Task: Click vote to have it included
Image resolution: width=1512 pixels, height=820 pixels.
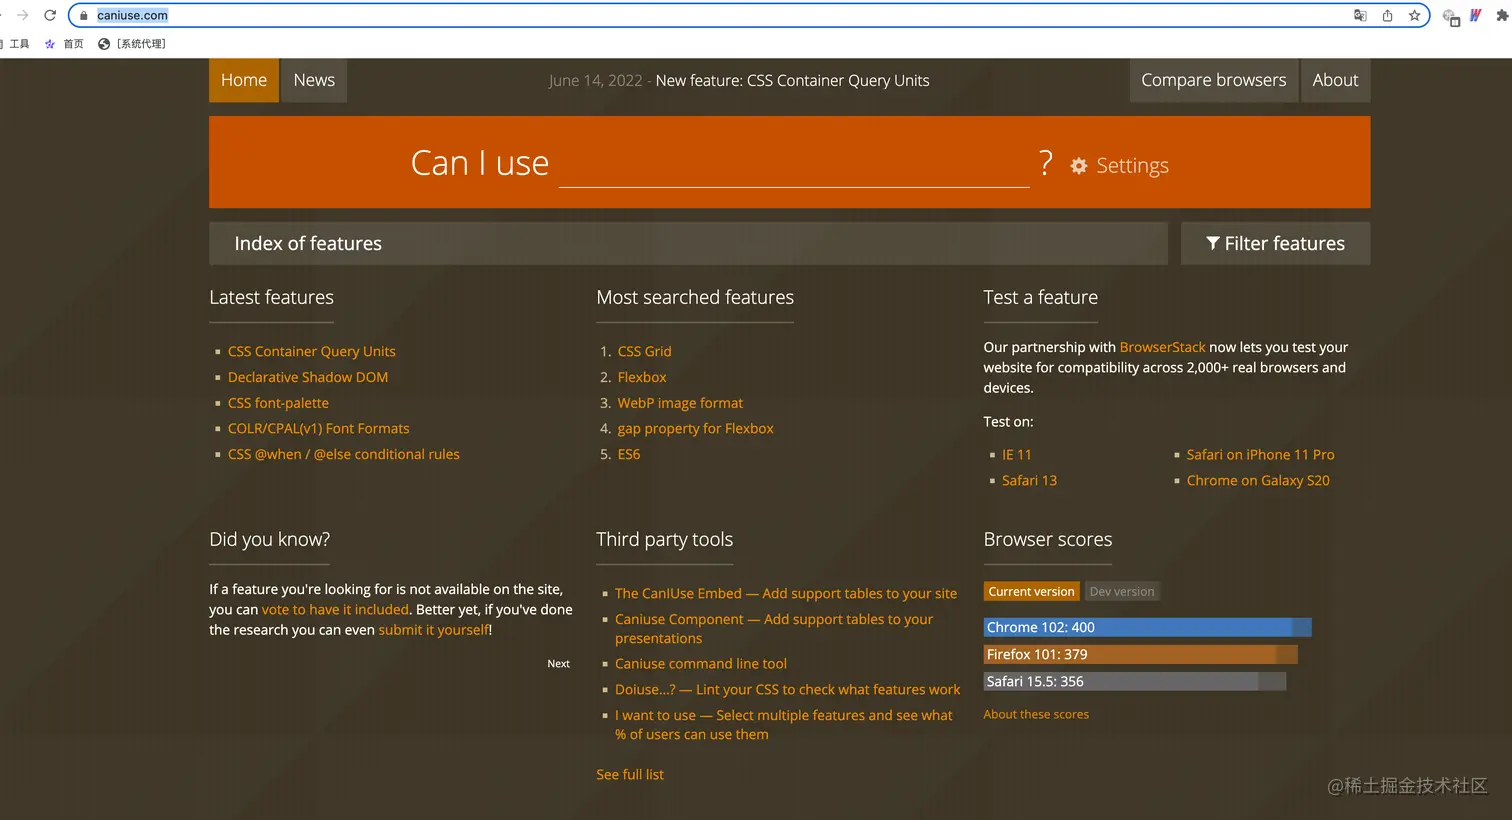Action: pyautogui.click(x=335, y=609)
